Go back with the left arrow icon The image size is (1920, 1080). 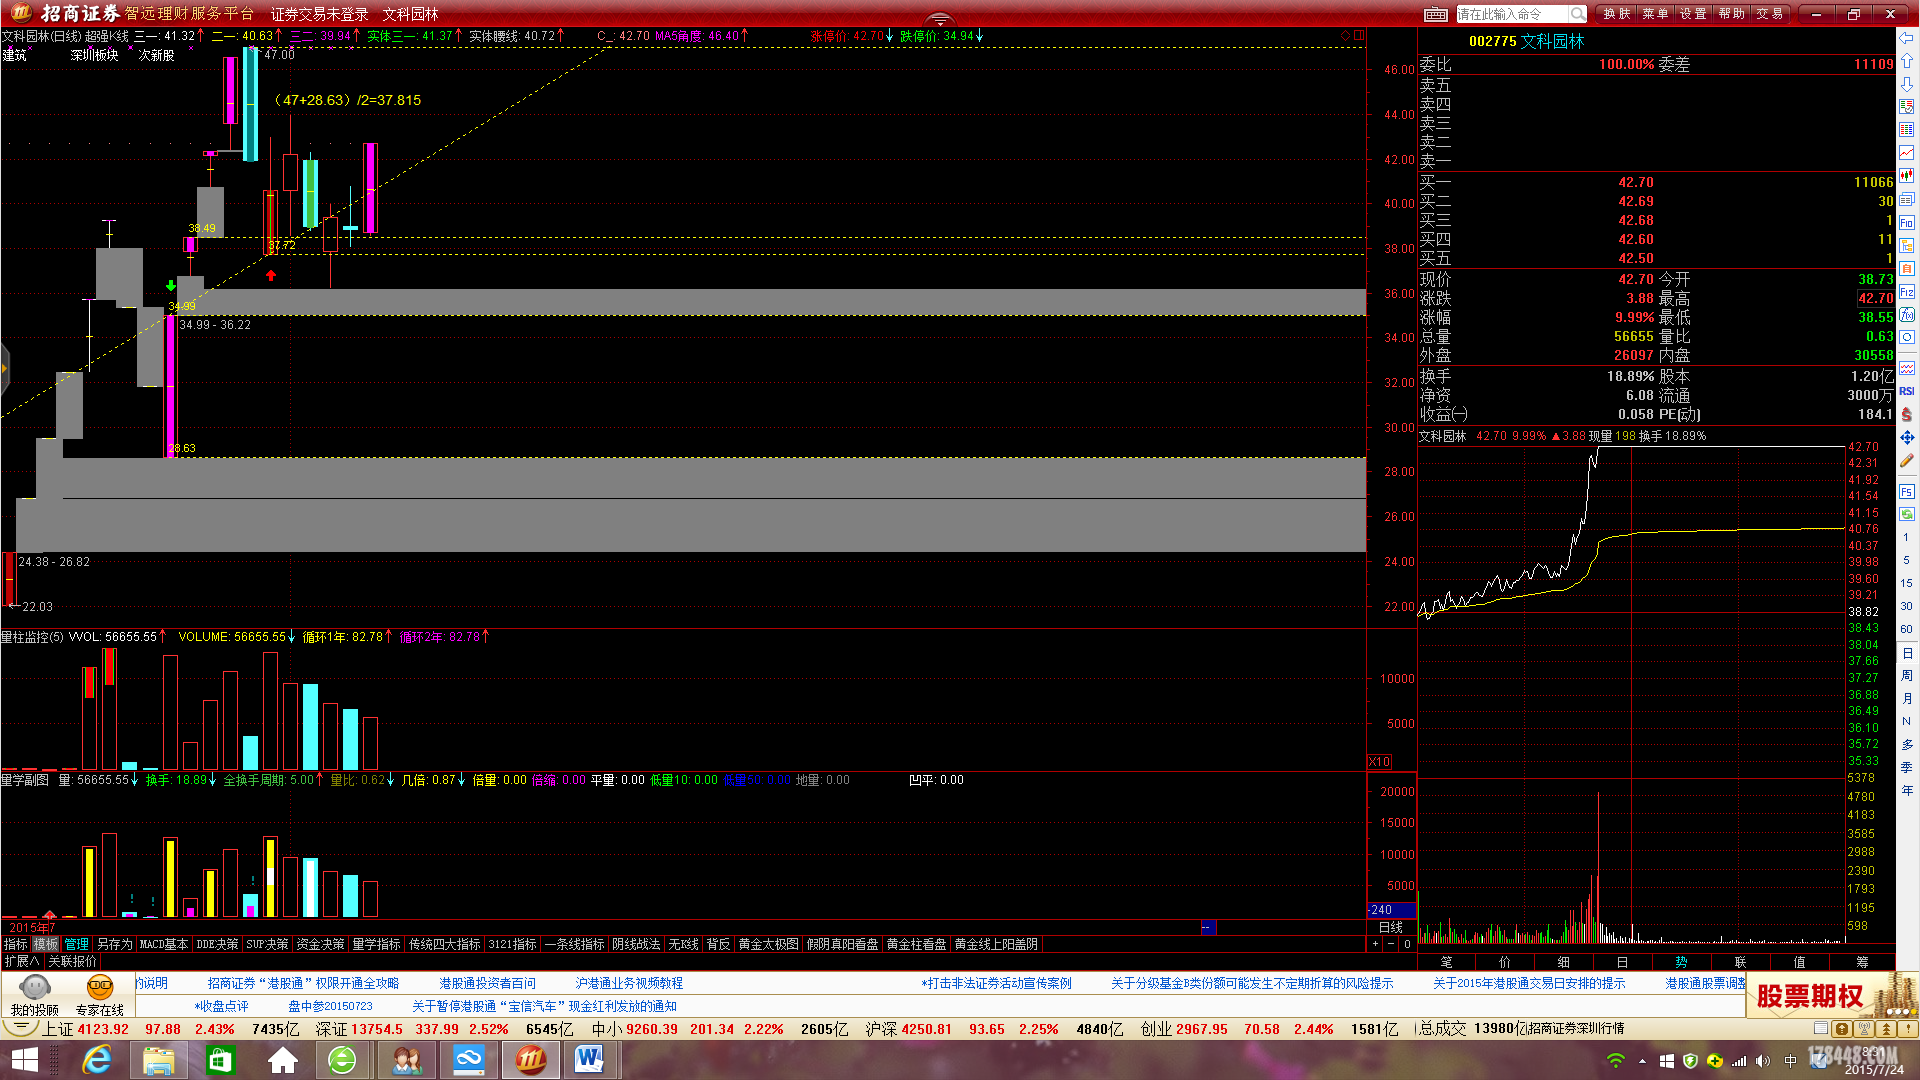[x=1907, y=38]
